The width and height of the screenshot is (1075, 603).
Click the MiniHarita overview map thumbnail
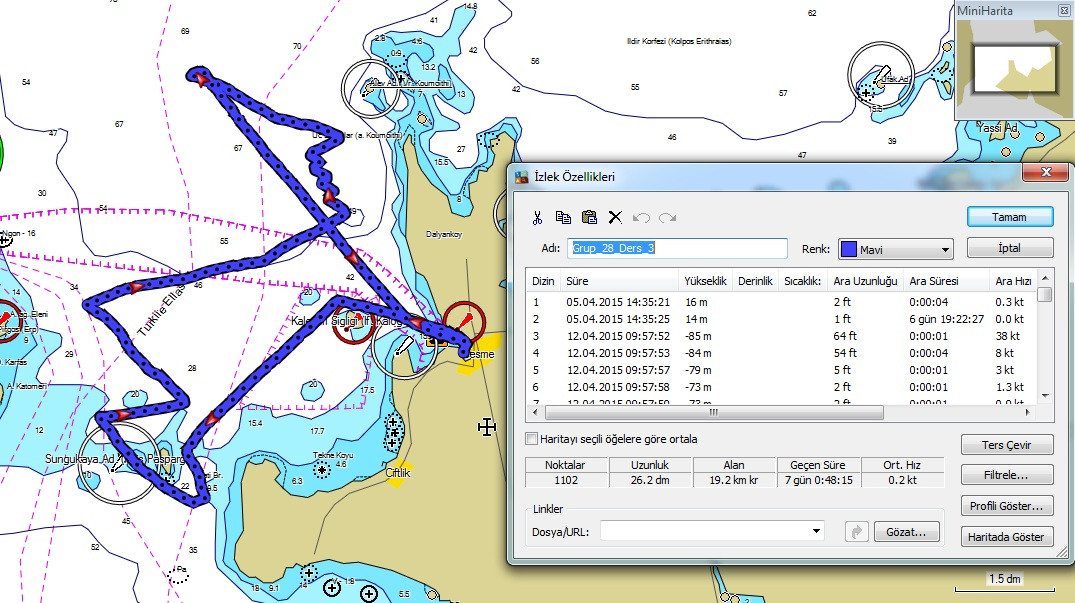click(x=1014, y=68)
